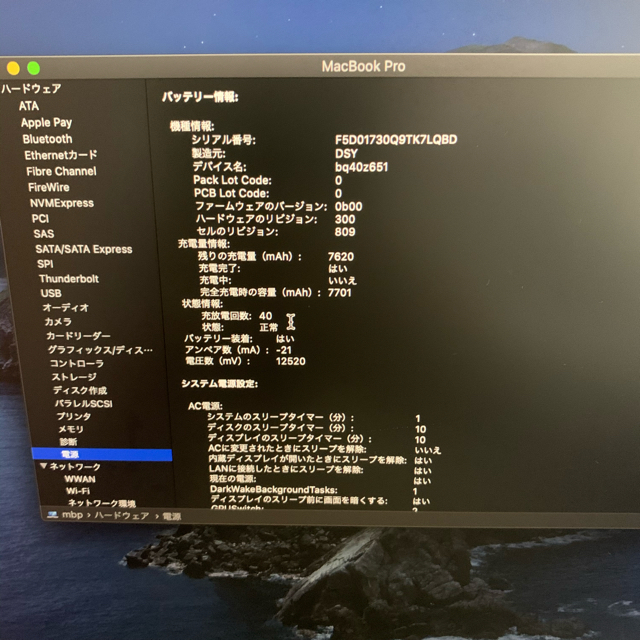
Task: Click the 状態情報 subheading
Action: click(x=202, y=304)
